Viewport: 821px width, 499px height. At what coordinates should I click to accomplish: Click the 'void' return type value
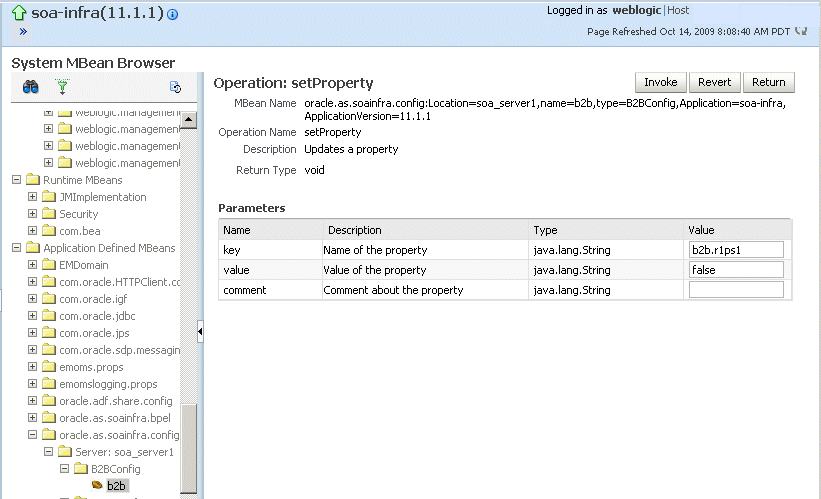pyautogui.click(x=314, y=170)
